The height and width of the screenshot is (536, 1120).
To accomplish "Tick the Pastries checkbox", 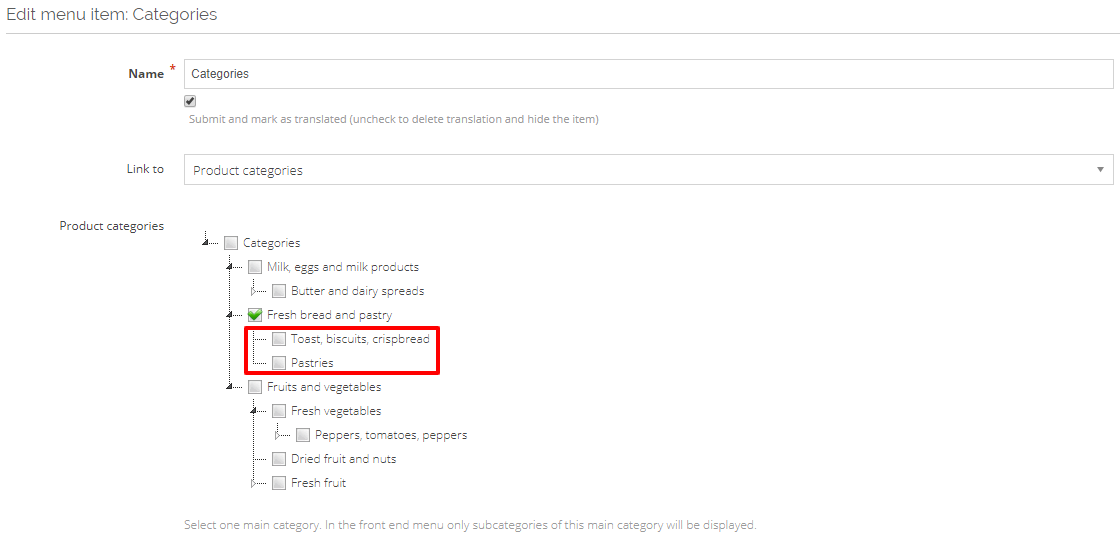I will [279, 362].
